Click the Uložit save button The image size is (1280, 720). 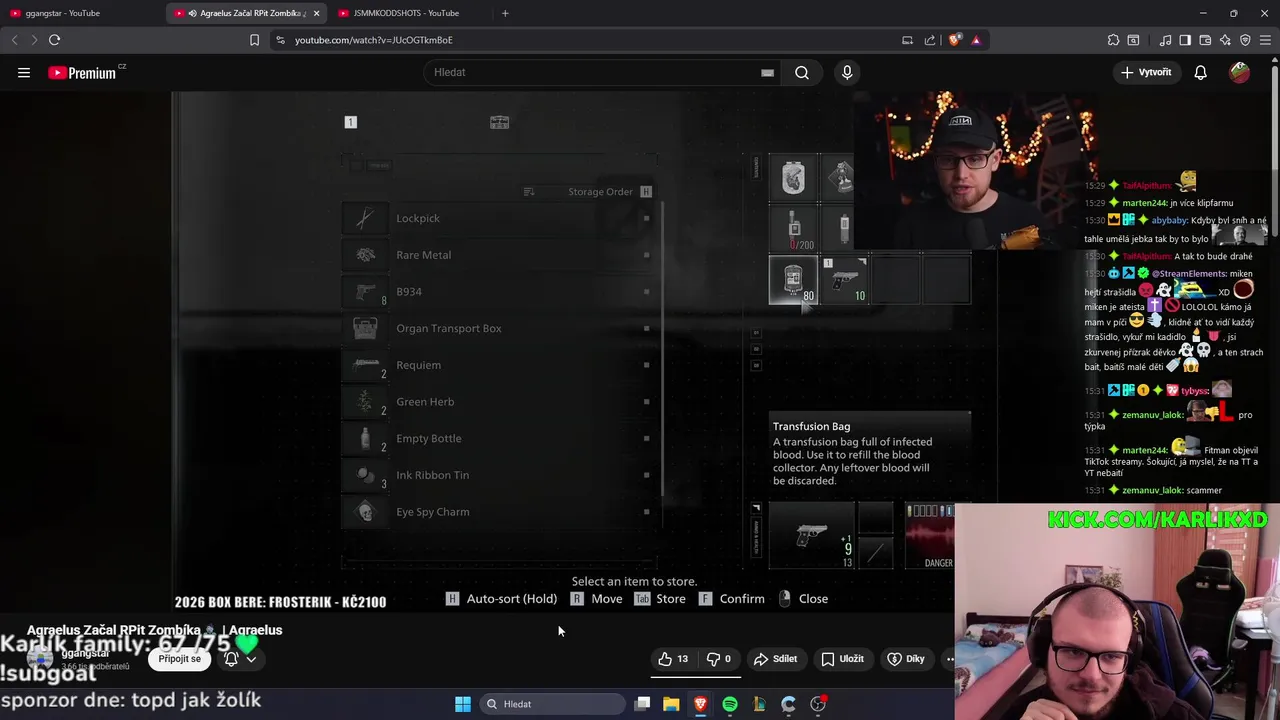842,659
